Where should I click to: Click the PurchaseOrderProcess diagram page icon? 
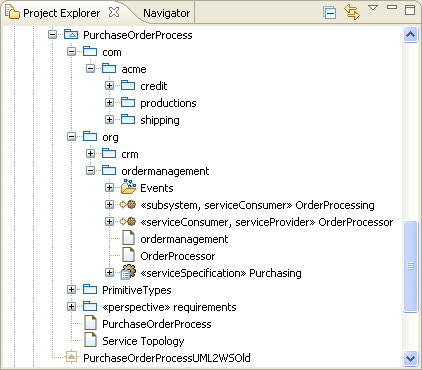(90, 323)
